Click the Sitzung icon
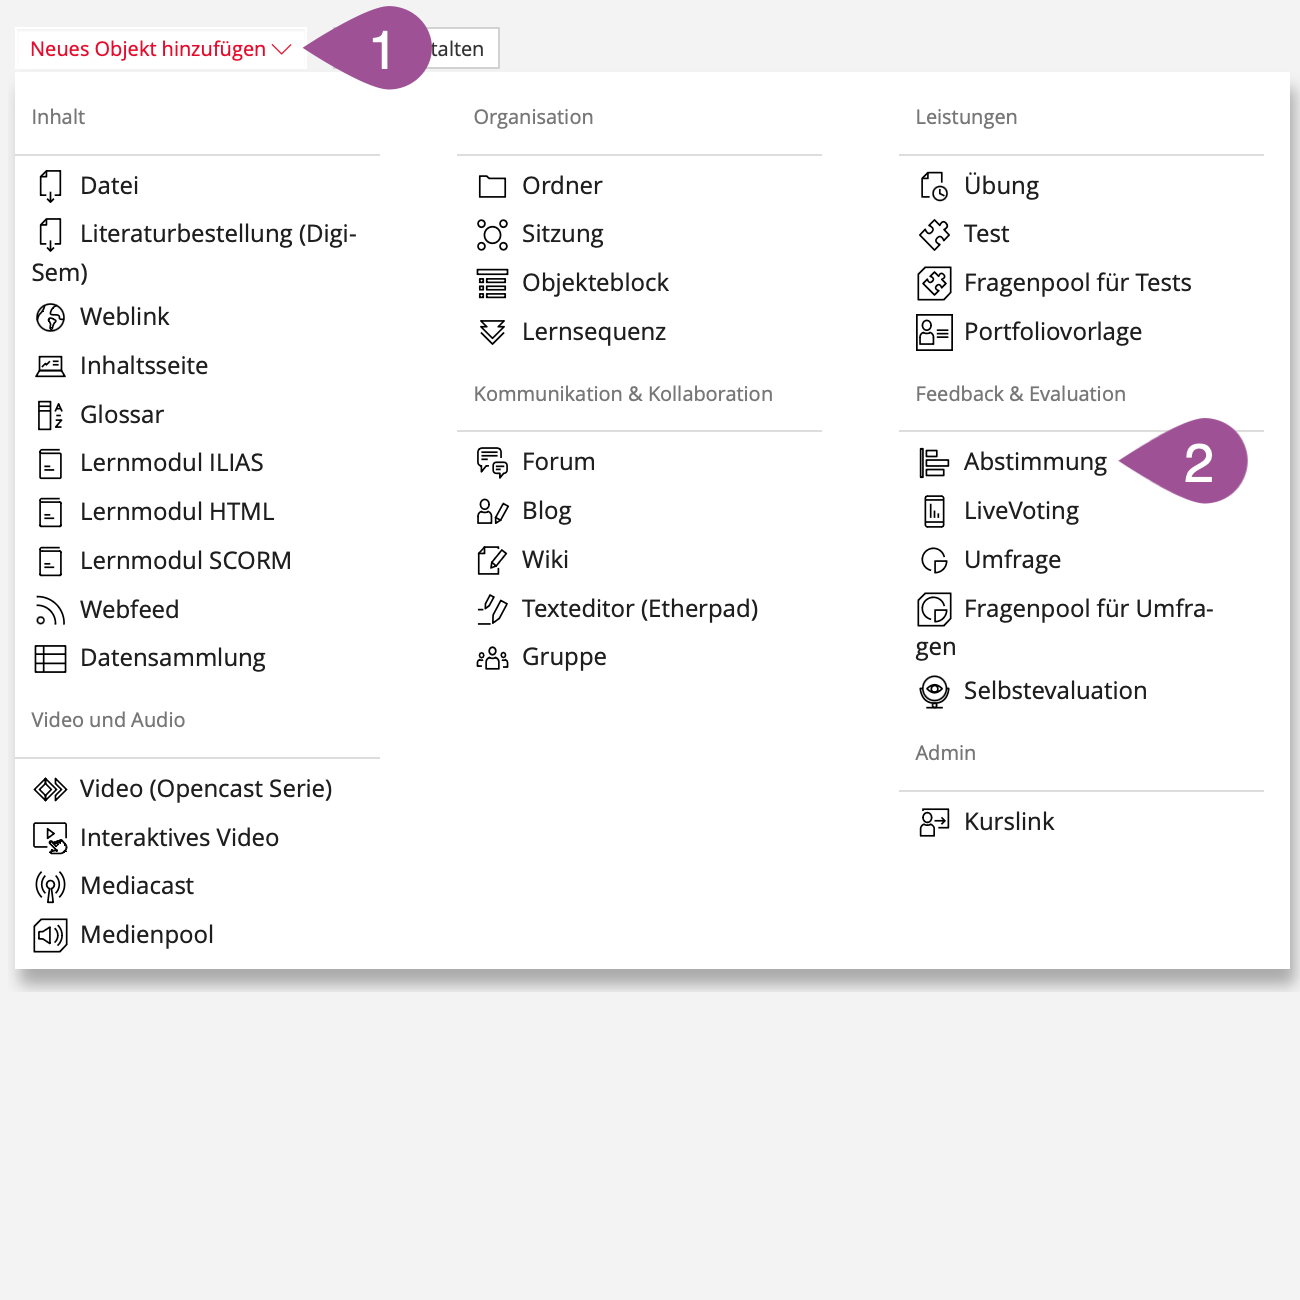The image size is (1300, 1300). (492, 235)
